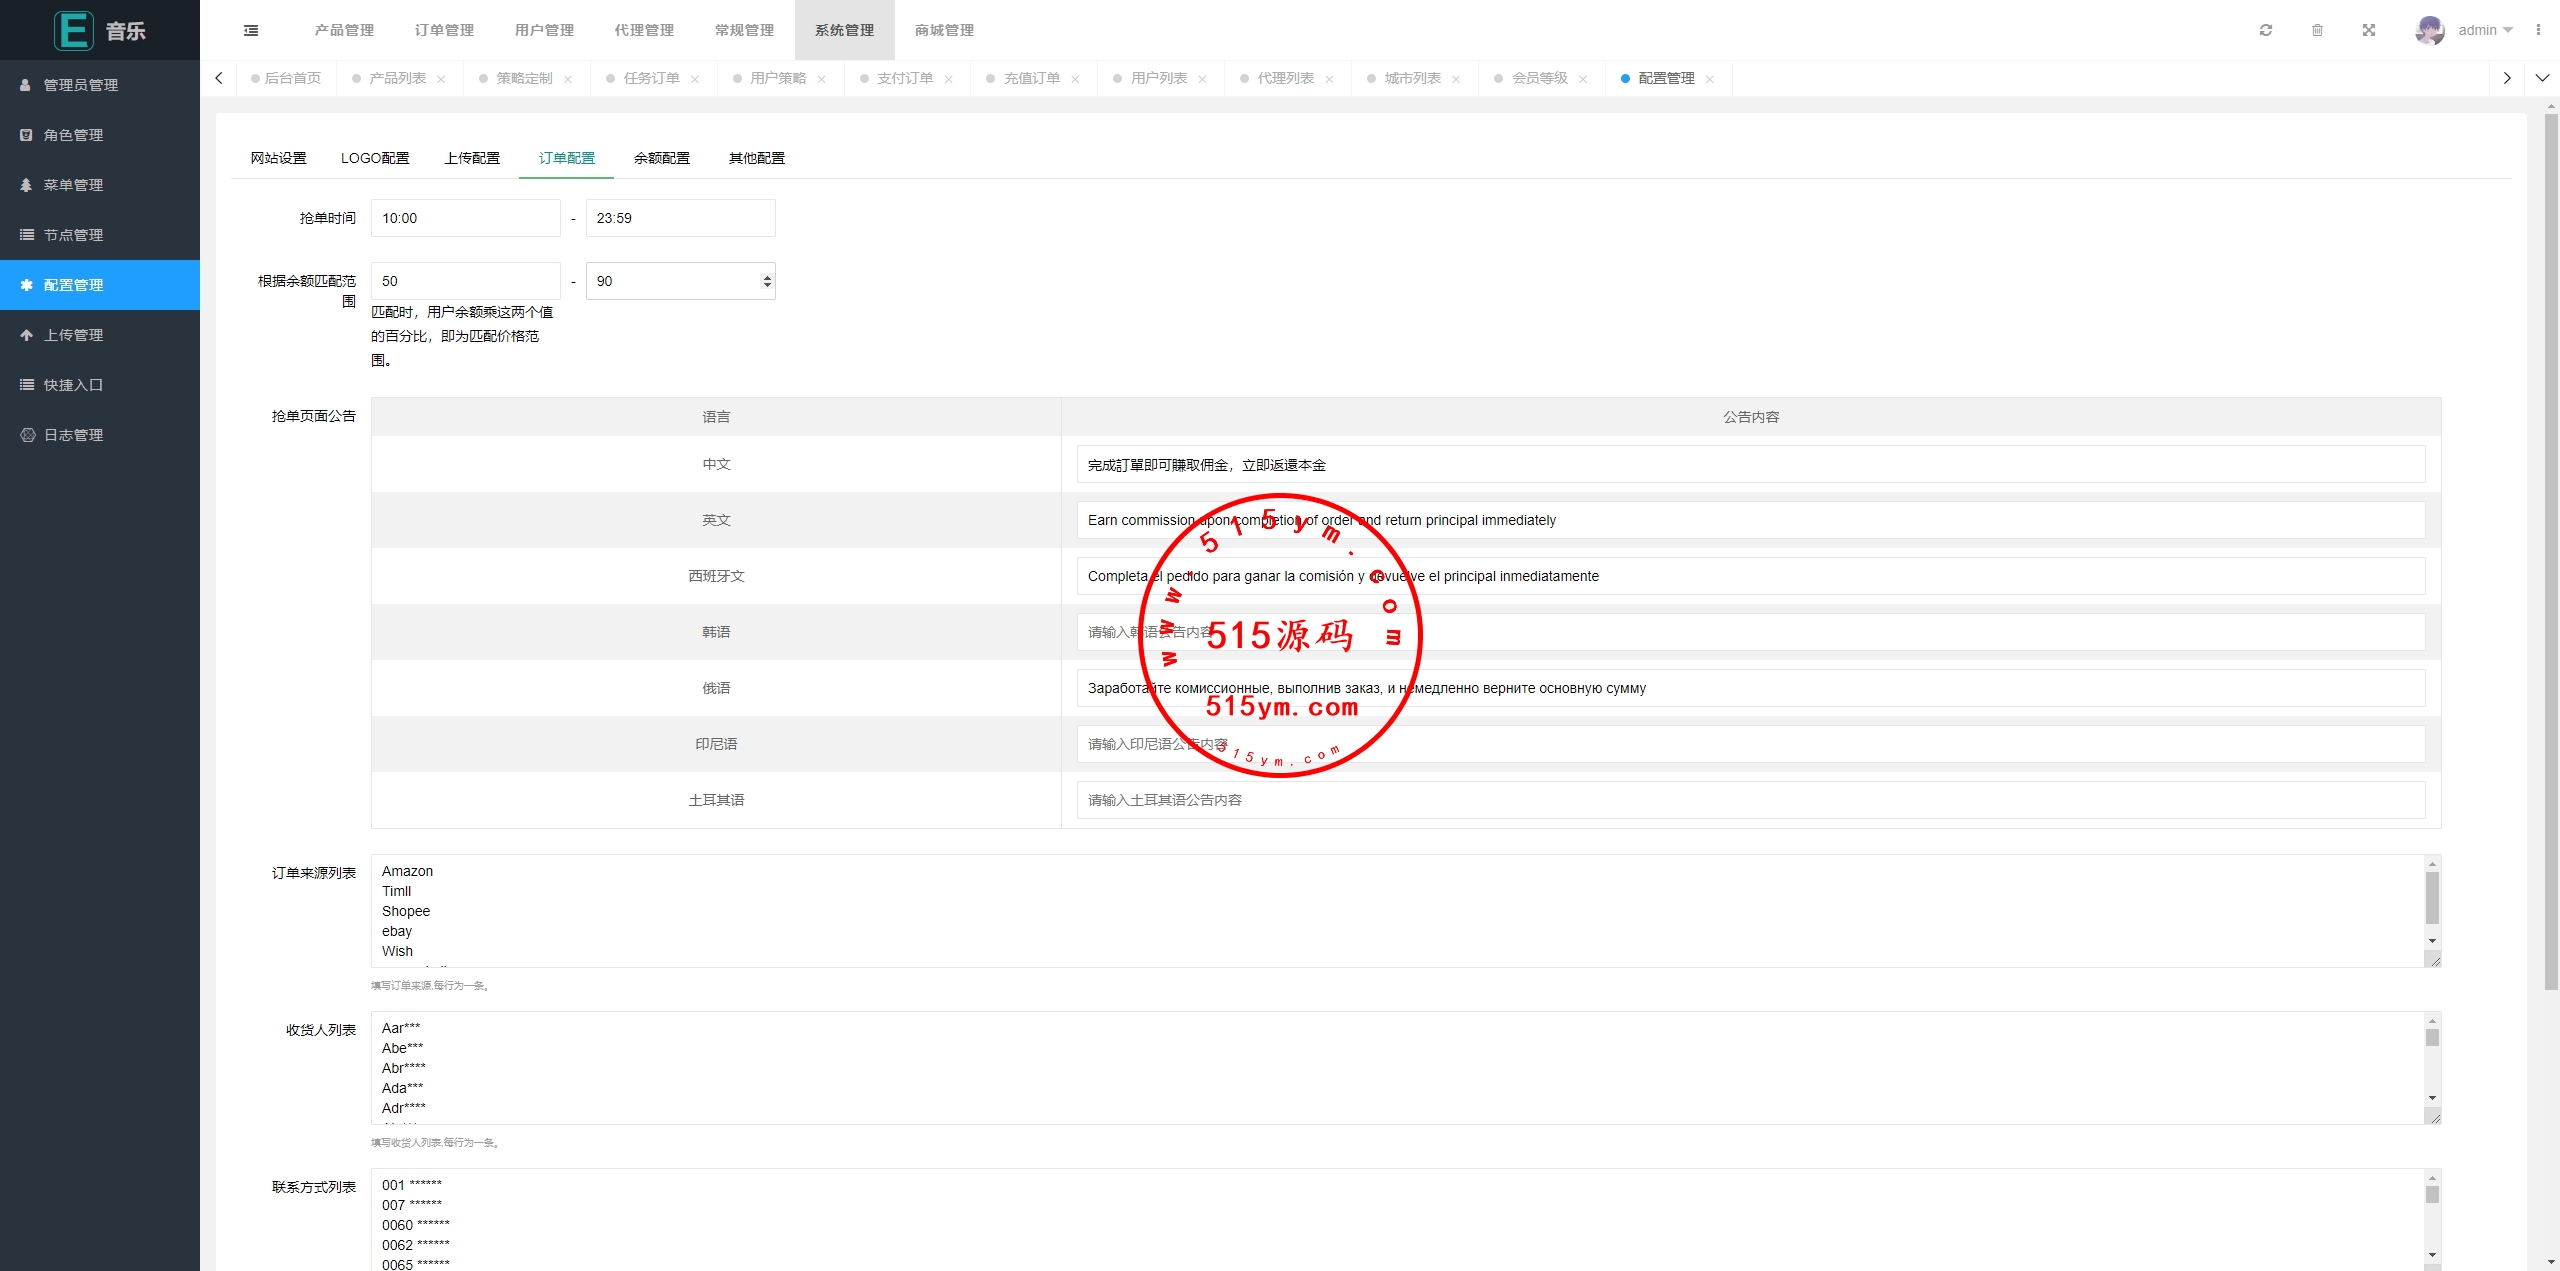Open the admin user dropdown

2485,30
